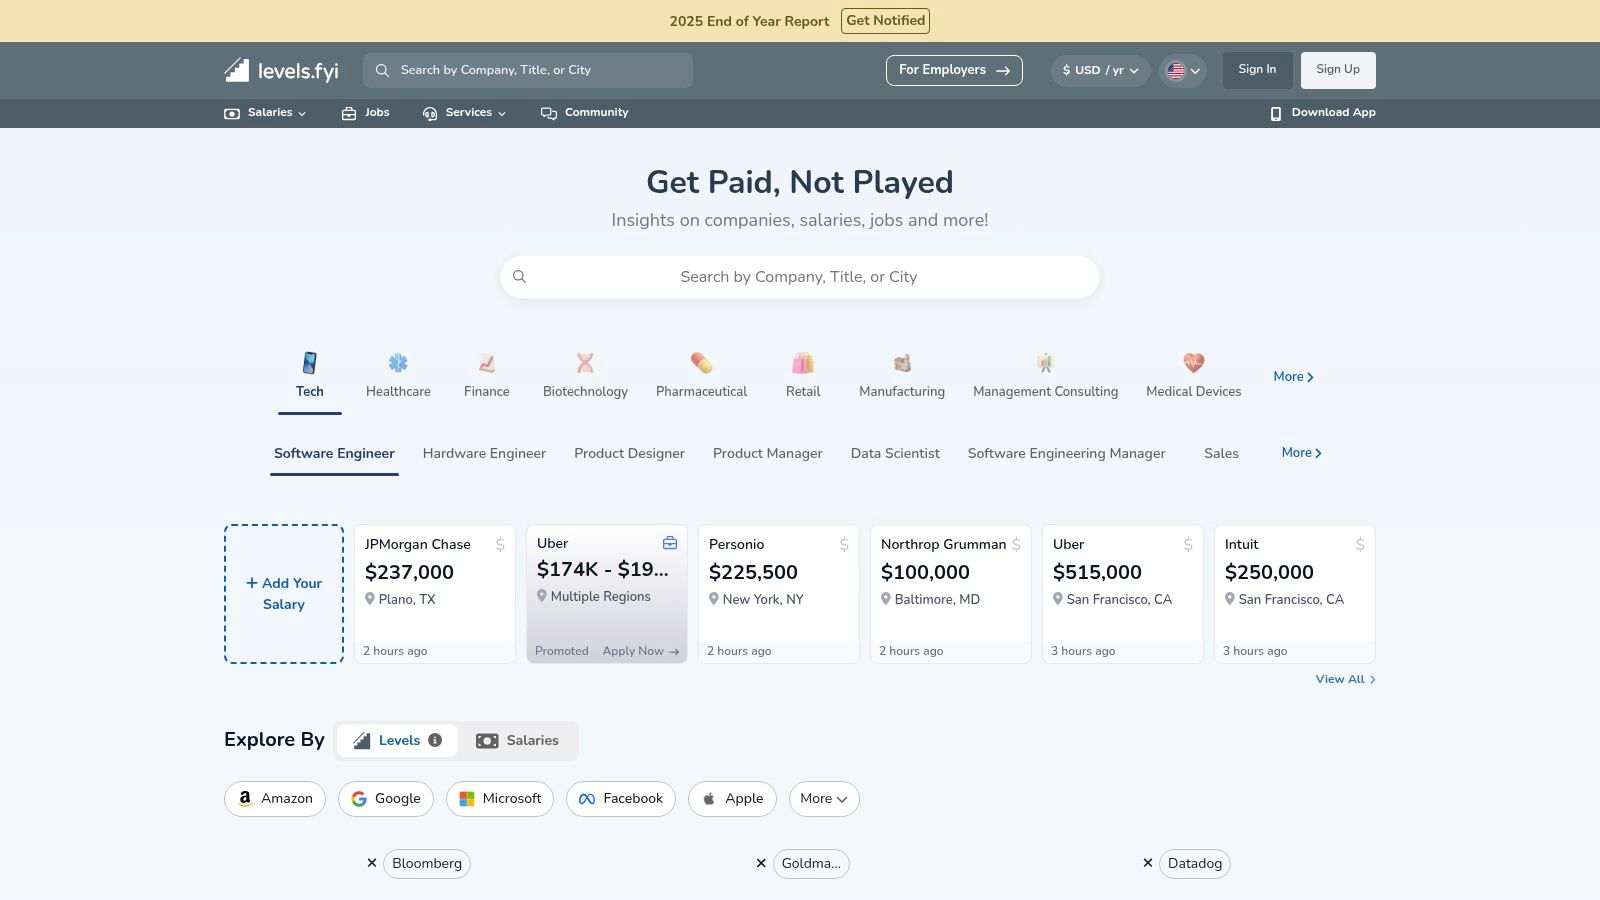Open the View All salaries link
This screenshot has width=1600, height=900.
pyautogui.click(x=1344, y=680)
